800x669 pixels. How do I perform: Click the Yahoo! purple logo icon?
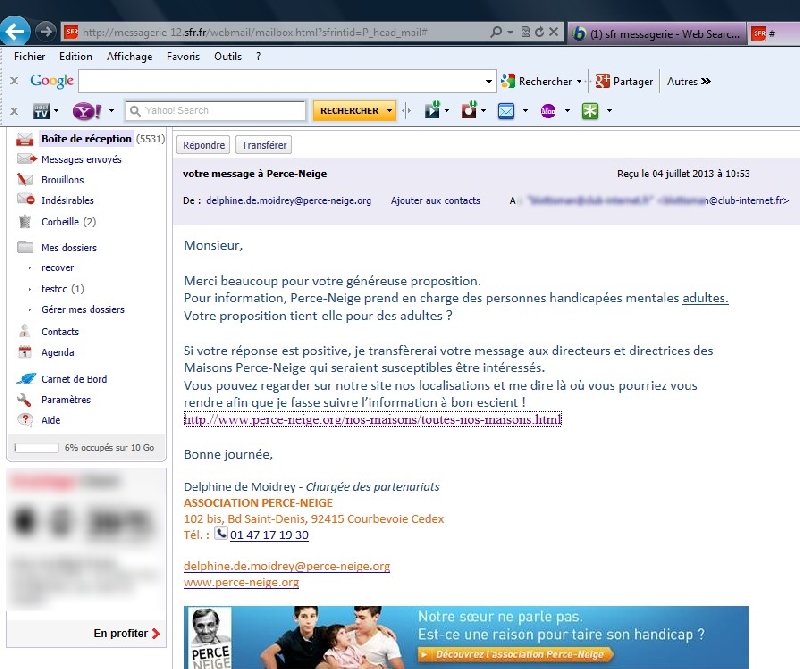click(x=87, y=111)
